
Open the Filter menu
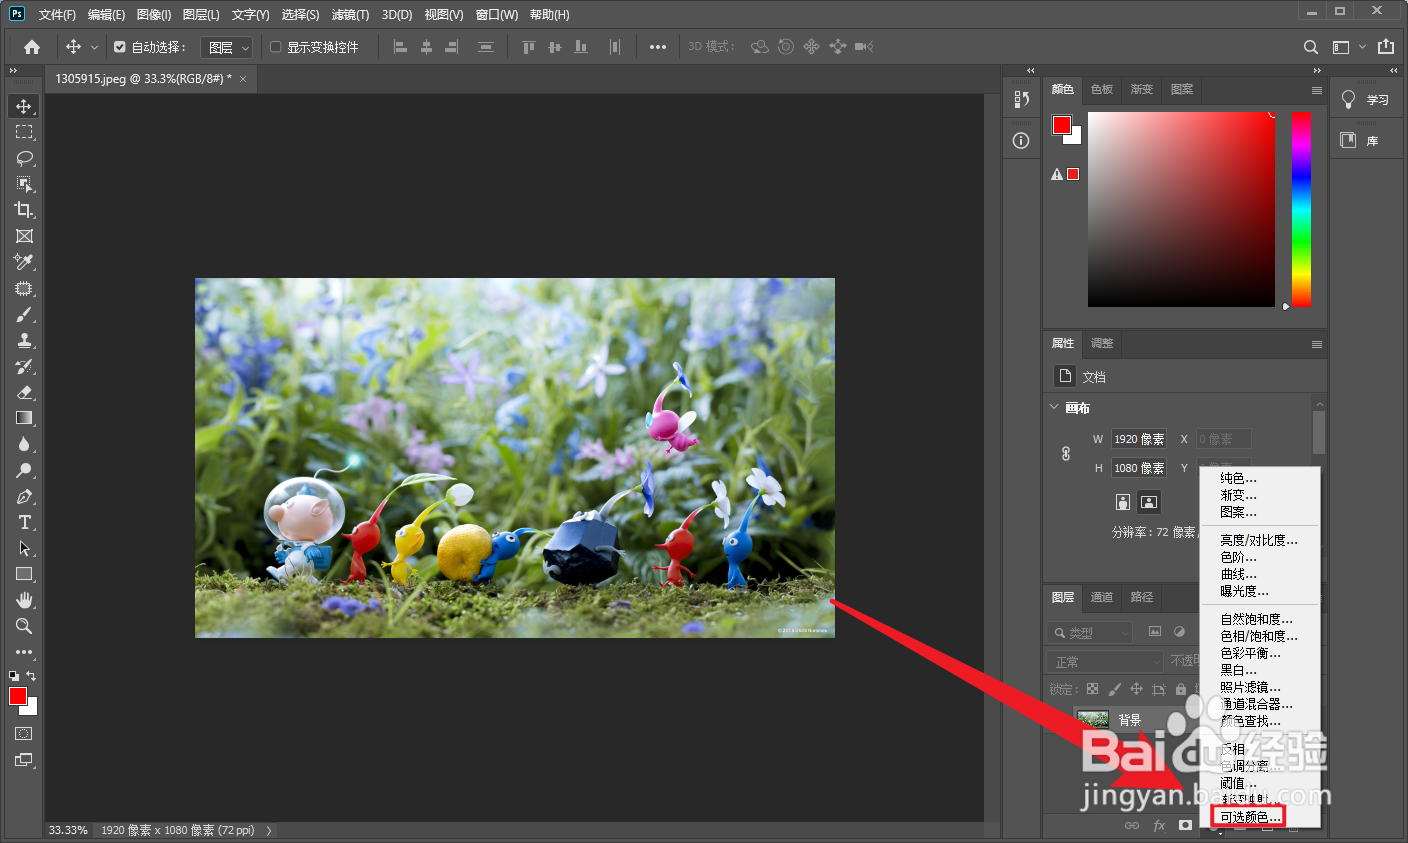click(350, 15)
